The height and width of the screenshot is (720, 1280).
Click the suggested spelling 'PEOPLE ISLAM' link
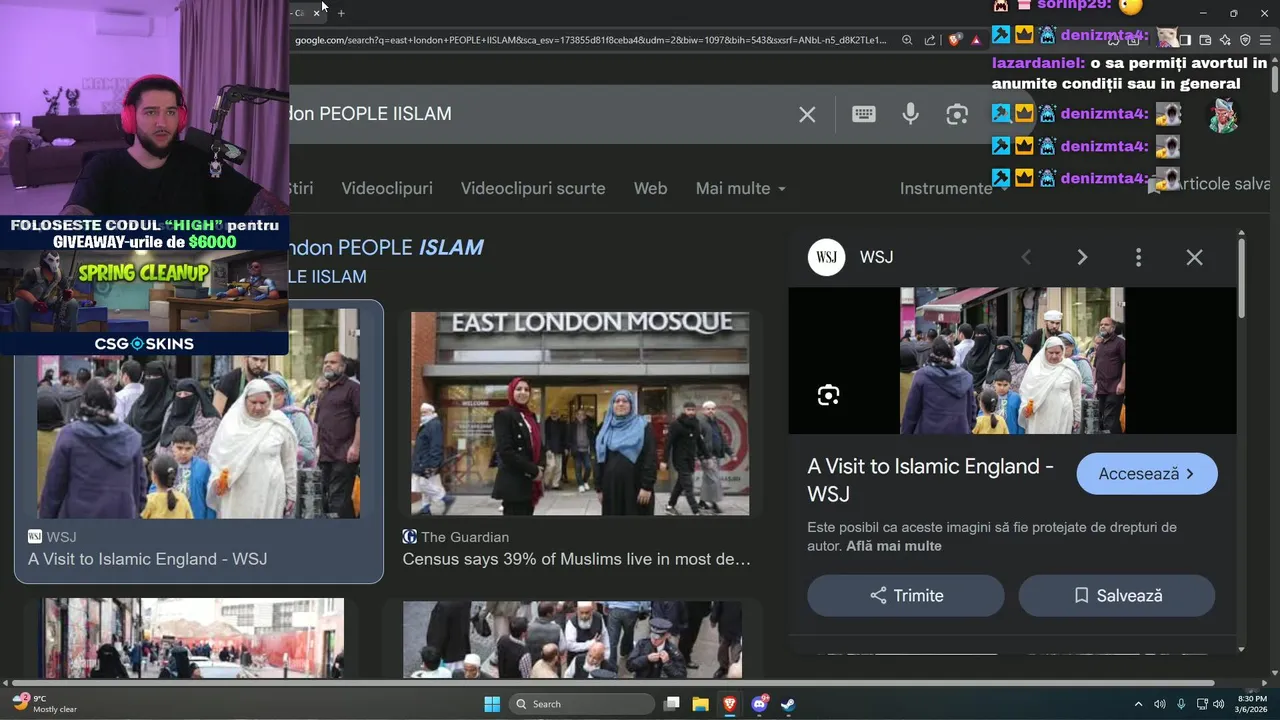click(385, 247)
